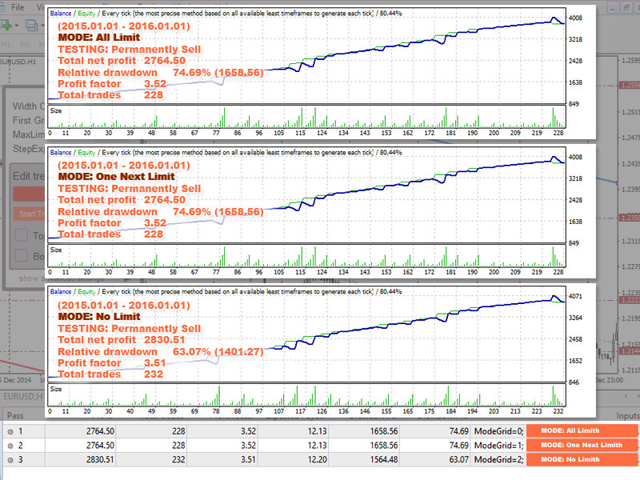Click the red button under Edit tre...
This screenshot has height=480, width=640.
tap(29, 194)
